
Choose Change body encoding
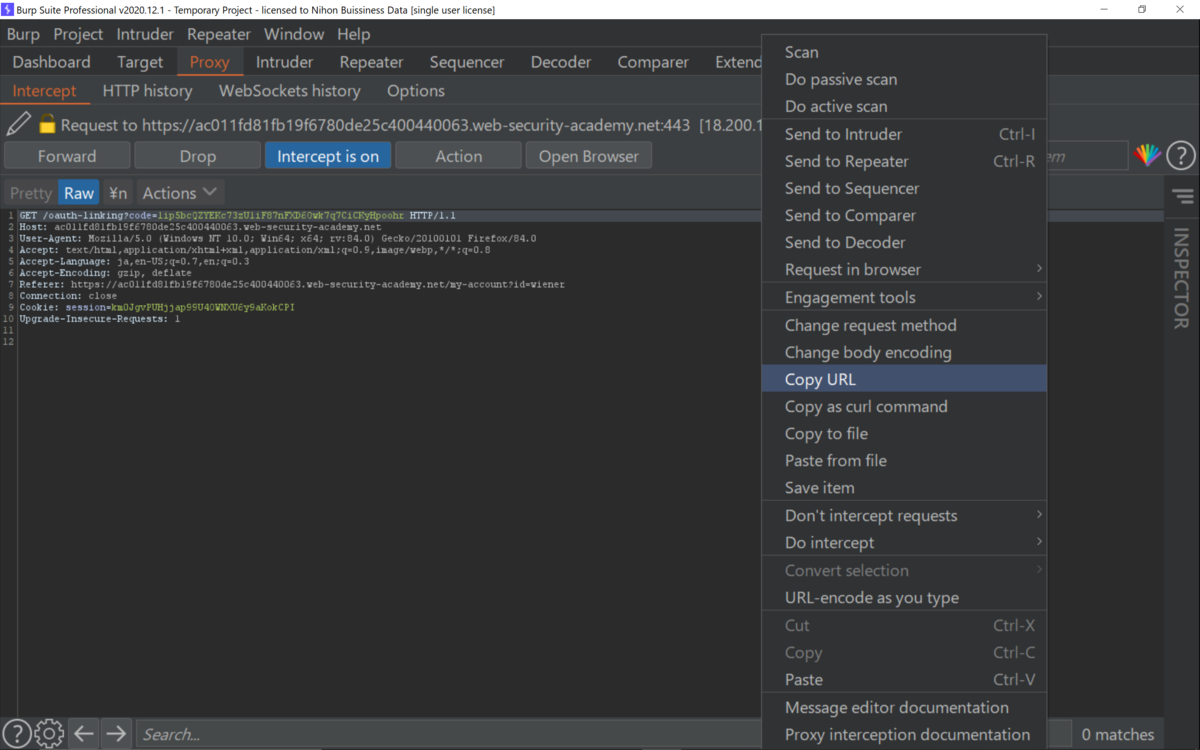point(904,352)
